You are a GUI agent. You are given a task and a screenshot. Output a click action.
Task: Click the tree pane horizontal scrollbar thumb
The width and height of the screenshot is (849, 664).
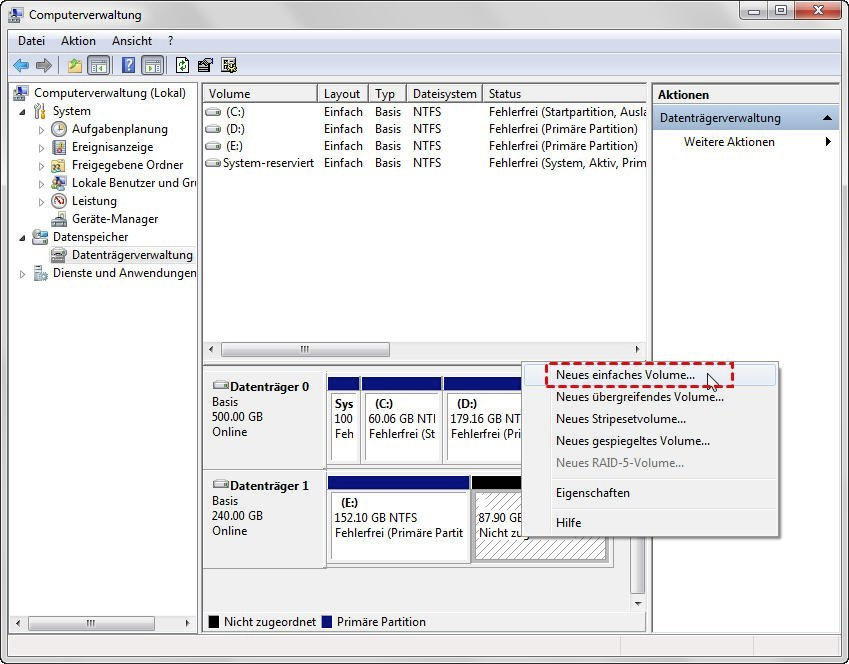click(91, 623)
